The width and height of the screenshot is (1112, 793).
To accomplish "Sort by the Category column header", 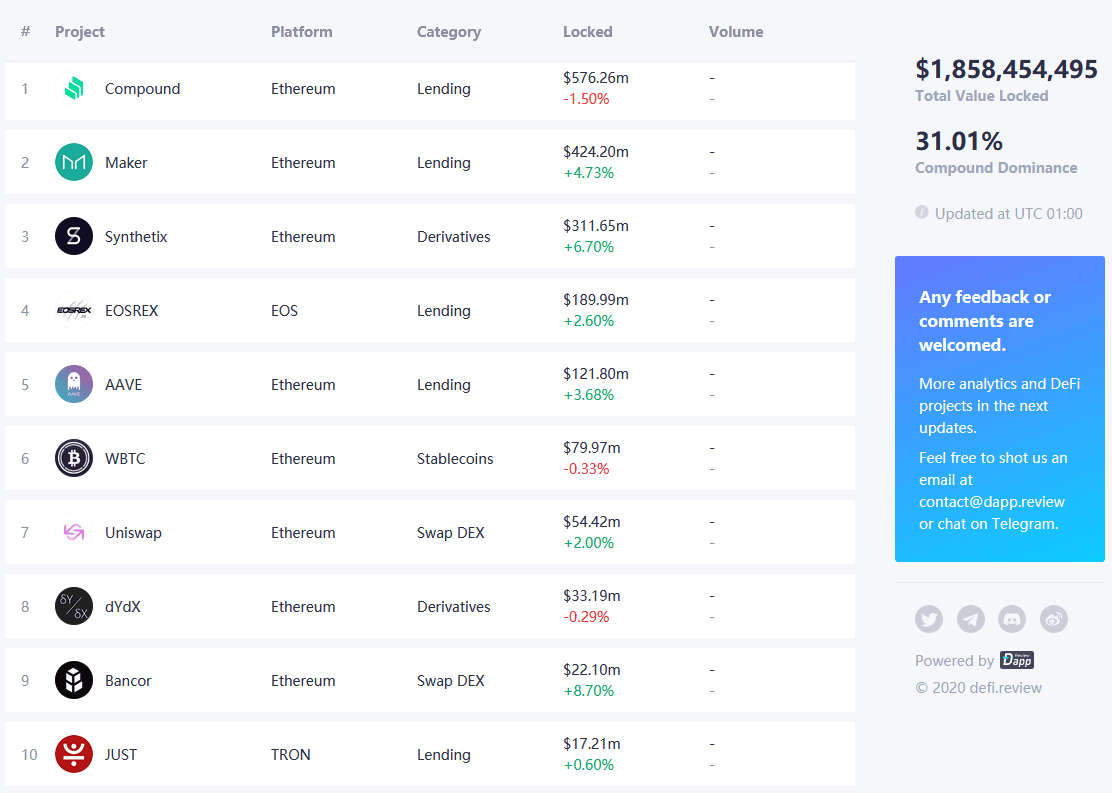I will pyautogui.click(x=448, y=32).
